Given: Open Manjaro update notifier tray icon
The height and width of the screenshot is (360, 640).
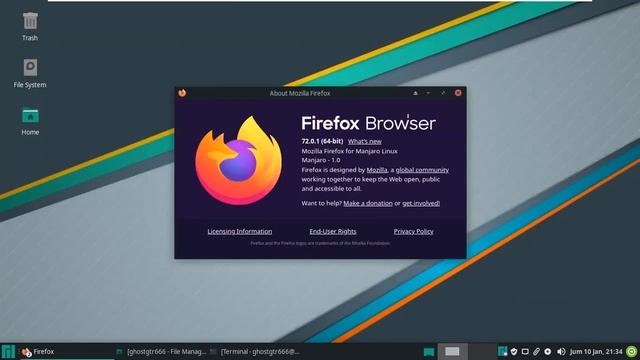Looking at the screenshot, I should click(x=502, y=351).
